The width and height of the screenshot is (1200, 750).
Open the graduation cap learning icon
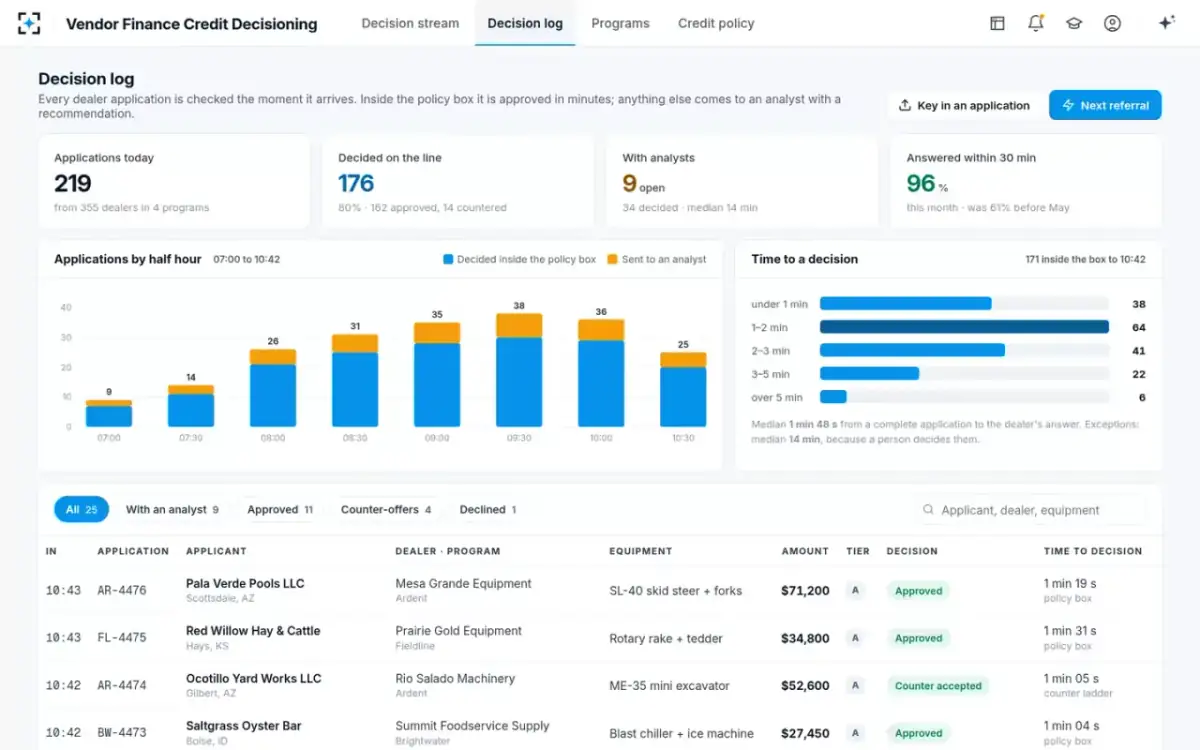(x=1074, y=23)
